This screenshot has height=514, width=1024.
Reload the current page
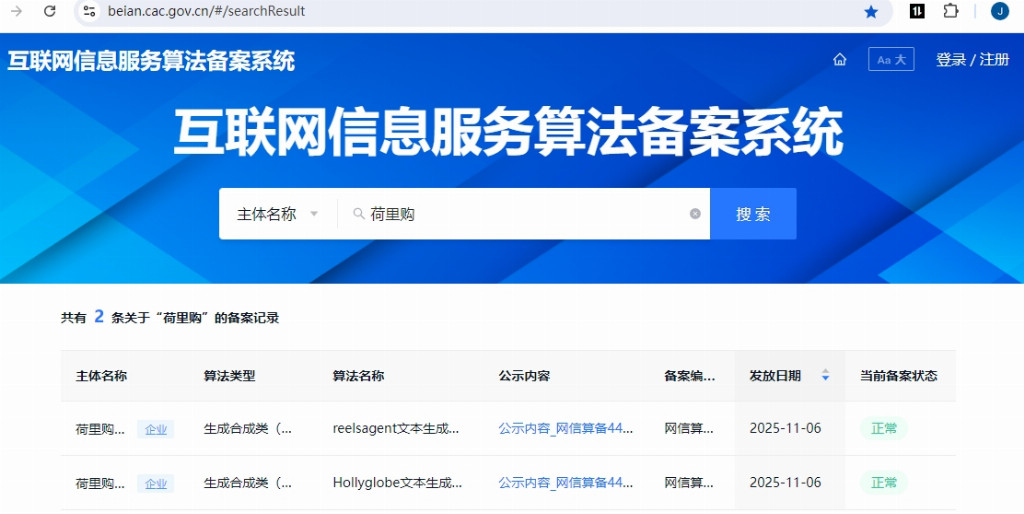[x=49, y=11]
